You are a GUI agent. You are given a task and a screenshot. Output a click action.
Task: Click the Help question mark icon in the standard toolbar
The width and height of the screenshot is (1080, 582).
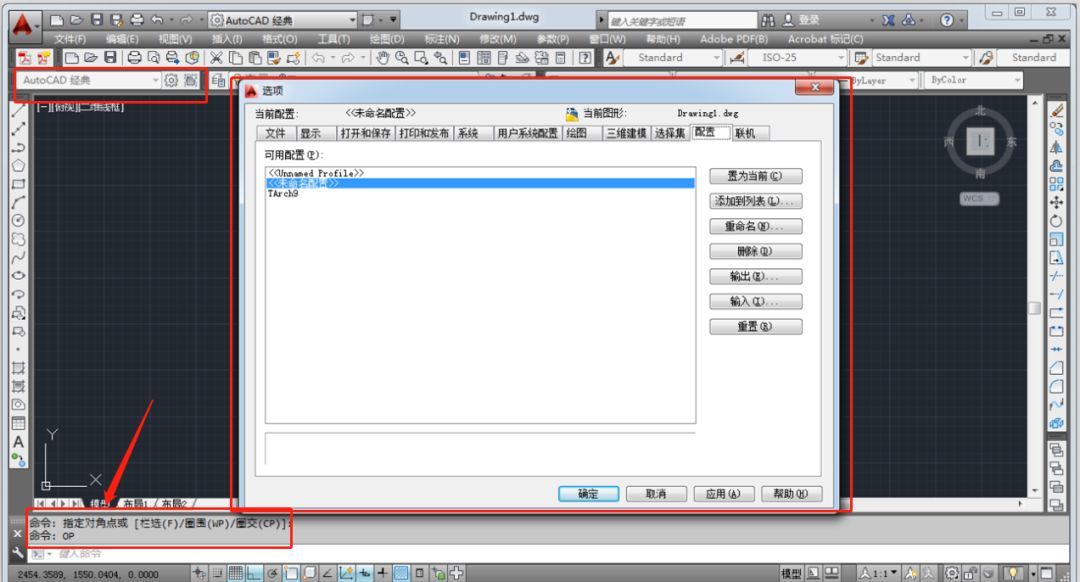pyautogui.click(x=585, y=58)
